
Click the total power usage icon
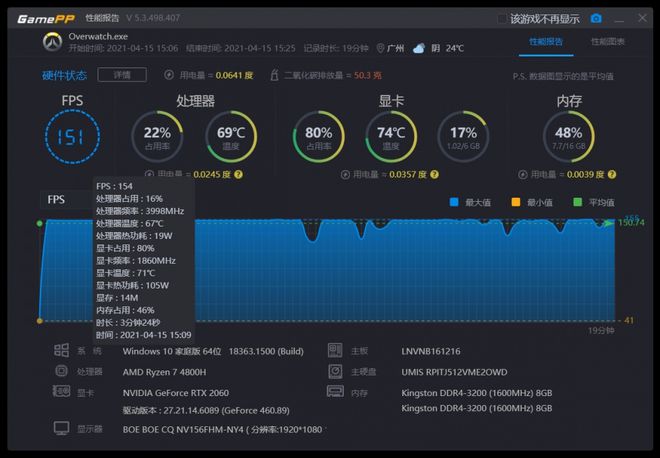pyautogui.click(x=169, y=75)
